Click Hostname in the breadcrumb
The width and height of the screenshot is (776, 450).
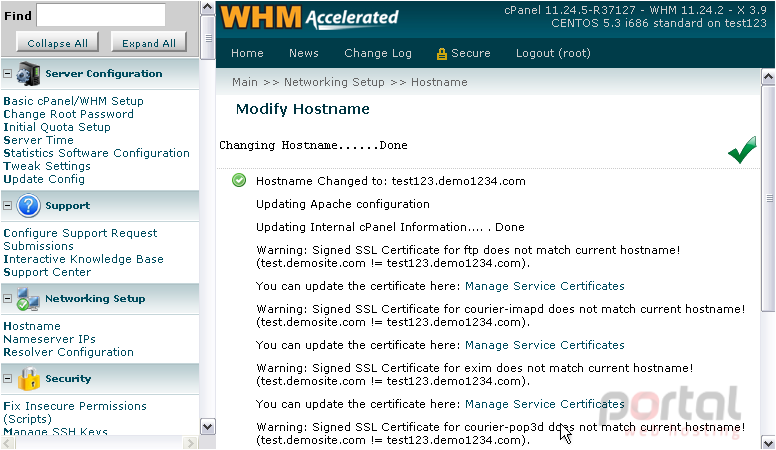tap(439, 82)
